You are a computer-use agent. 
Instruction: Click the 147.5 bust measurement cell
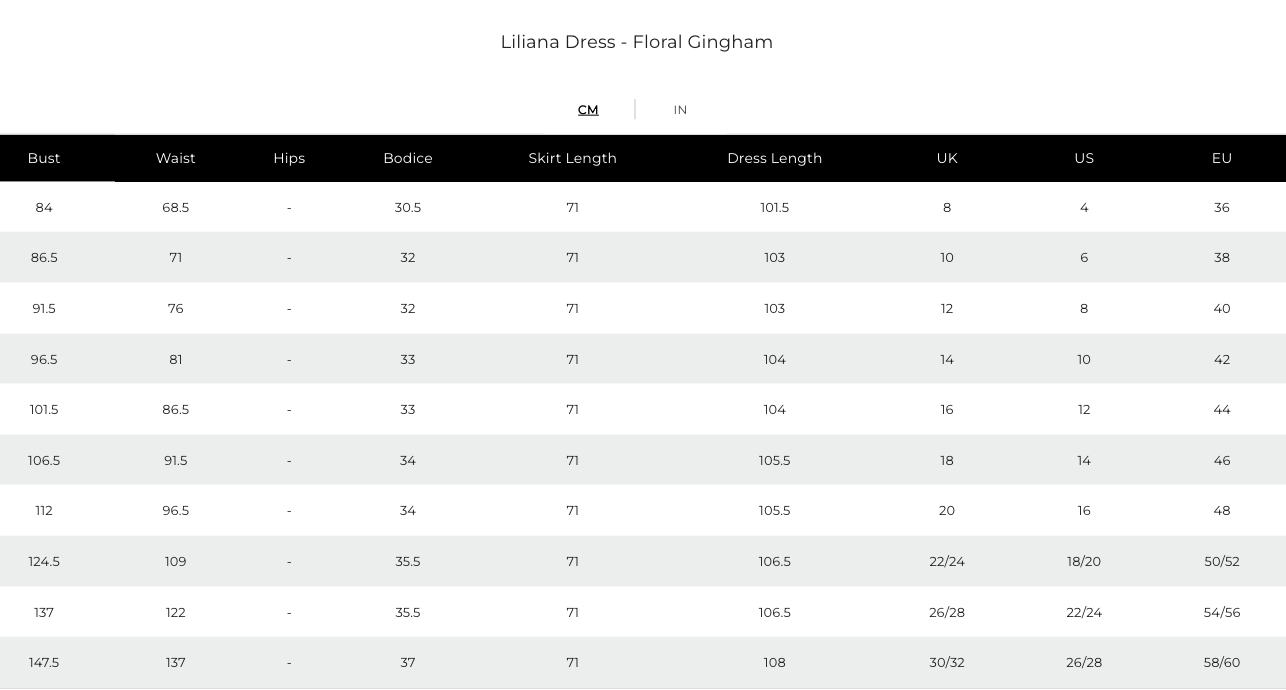coord(44,663)
